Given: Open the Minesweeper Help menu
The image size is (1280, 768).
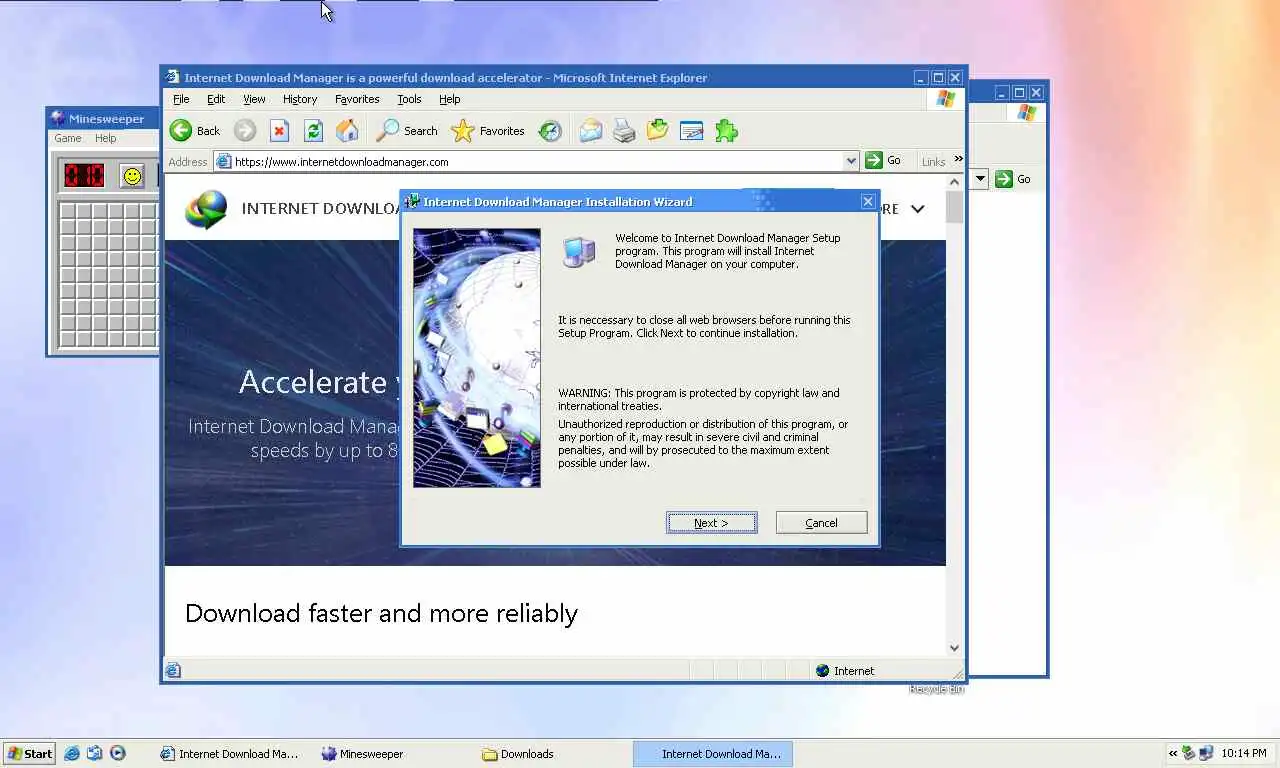Looking at the screenshot, I should pyautogui.click(x=105, y=138).
